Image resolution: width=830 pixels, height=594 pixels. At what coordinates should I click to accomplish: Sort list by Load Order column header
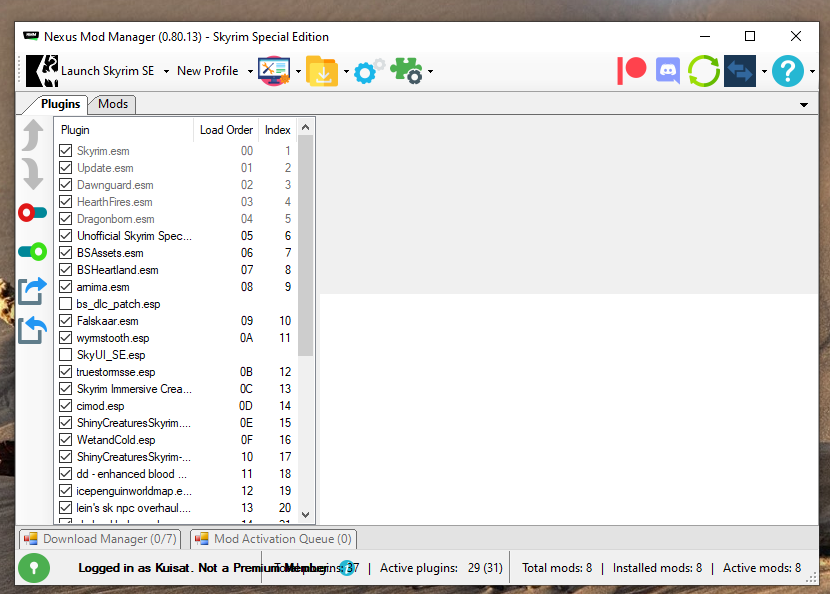[x=226, y=130]
